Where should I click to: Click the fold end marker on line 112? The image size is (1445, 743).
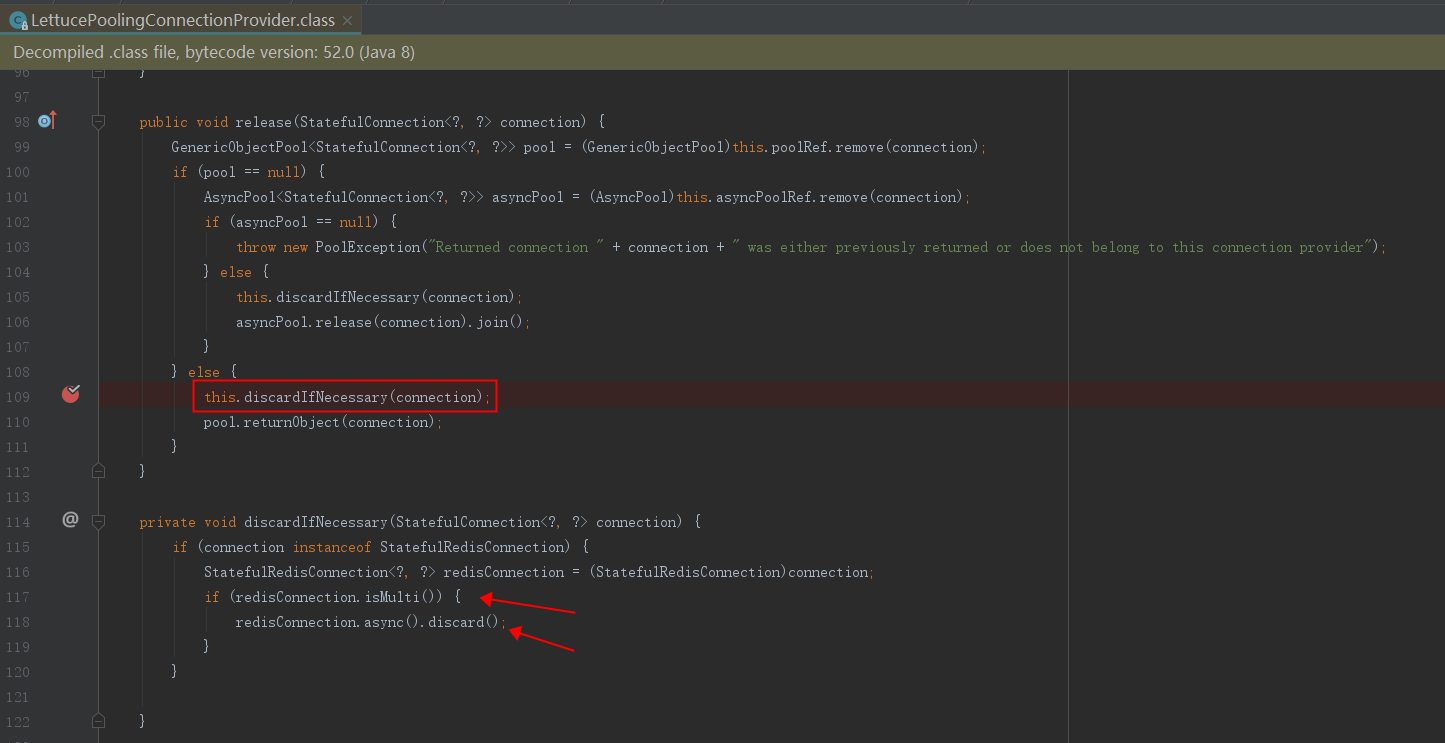tap(98, 470)
